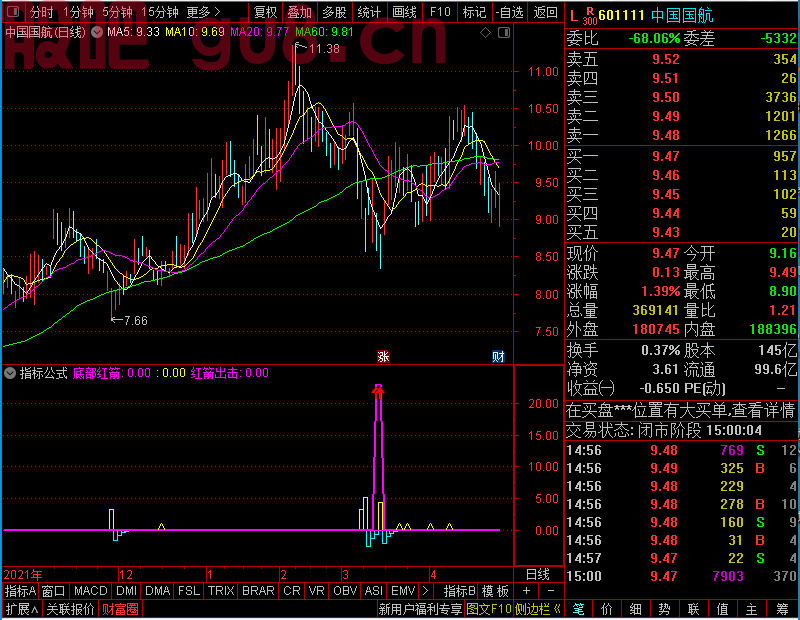Viewport: 800px width, 620px height.
Task: Click the 涨 marker on the chart
Action: pyautogui.click(x=383, y=357)
